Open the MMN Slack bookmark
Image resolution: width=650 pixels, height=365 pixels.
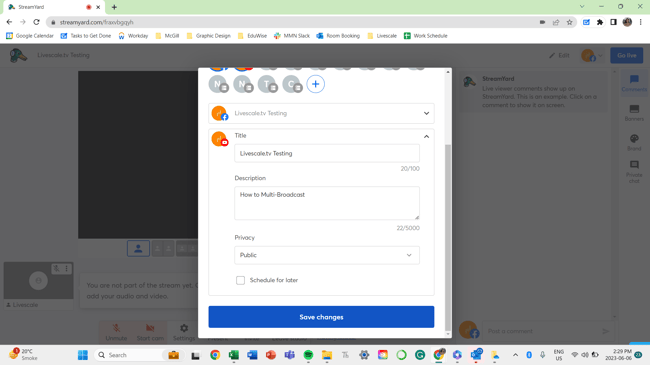292,36
